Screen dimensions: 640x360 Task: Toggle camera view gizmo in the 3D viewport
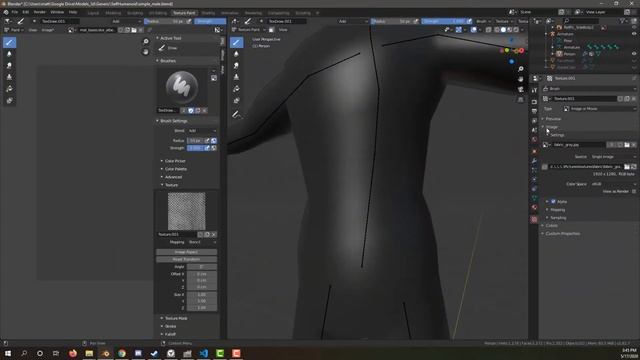pos(521,89)
